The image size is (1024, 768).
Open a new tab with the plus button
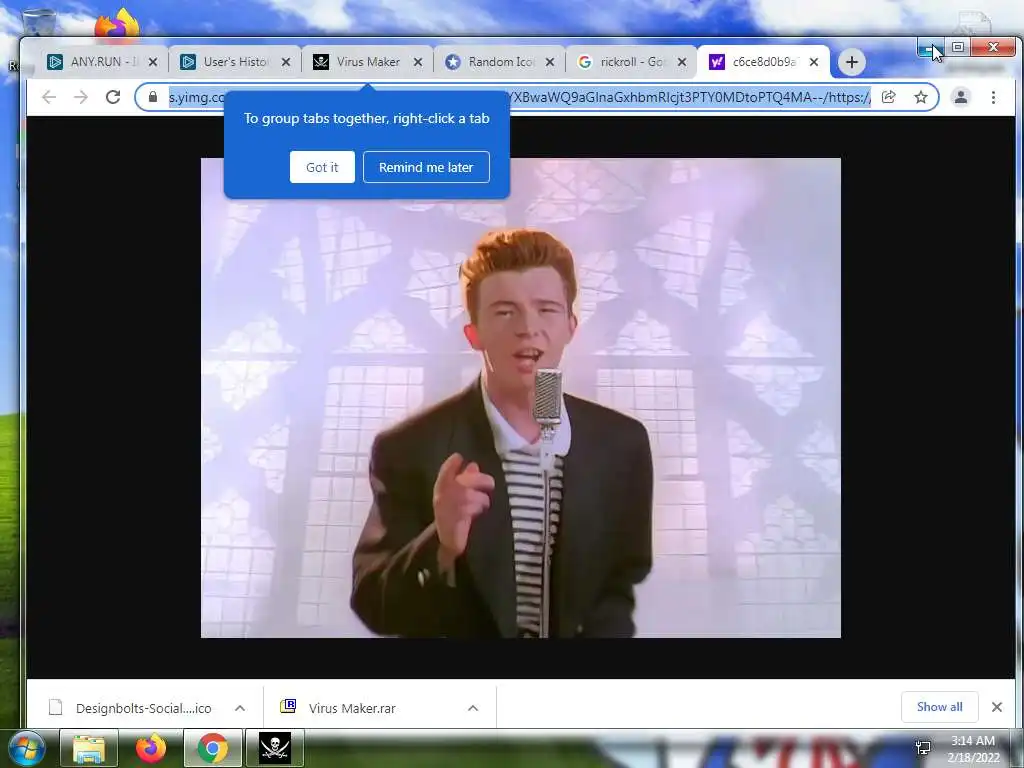point(852,62)
